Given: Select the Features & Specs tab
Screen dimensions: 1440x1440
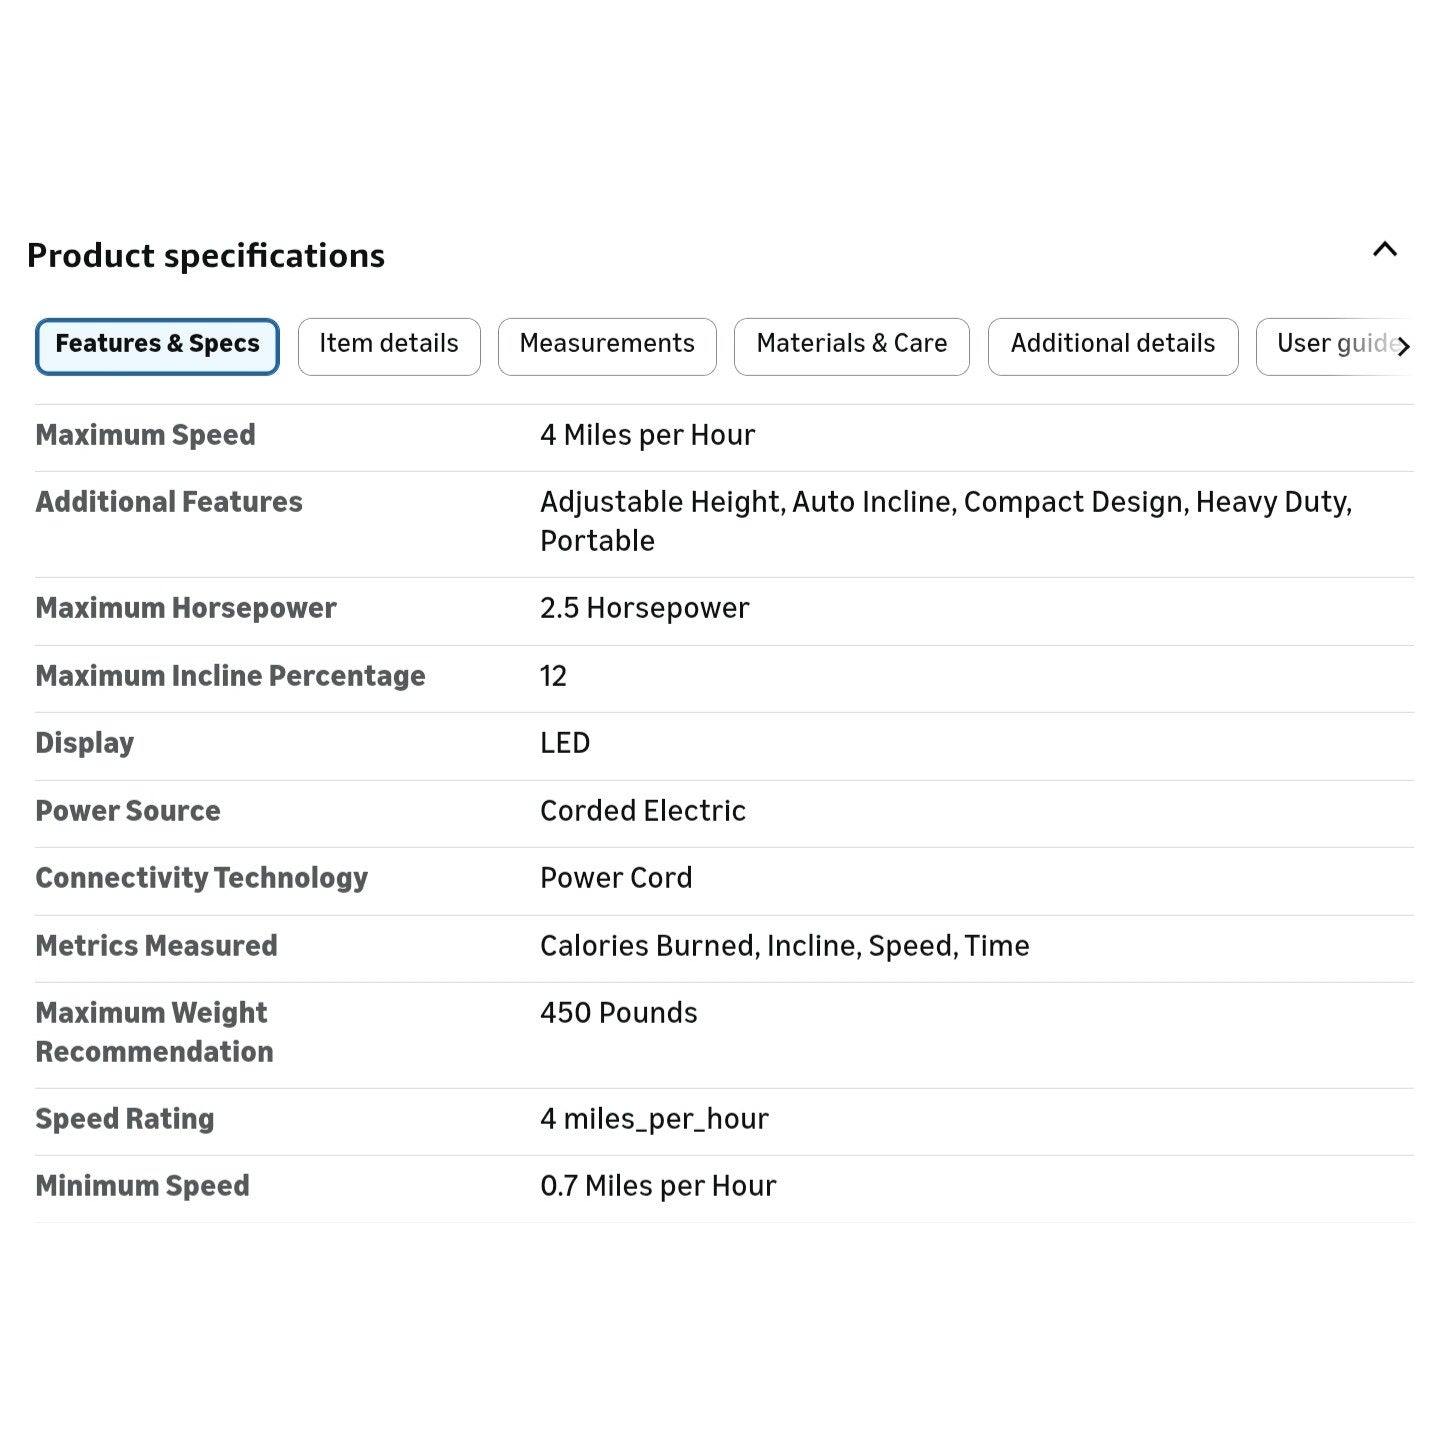Looking at the screenshot, I should 157,346.
